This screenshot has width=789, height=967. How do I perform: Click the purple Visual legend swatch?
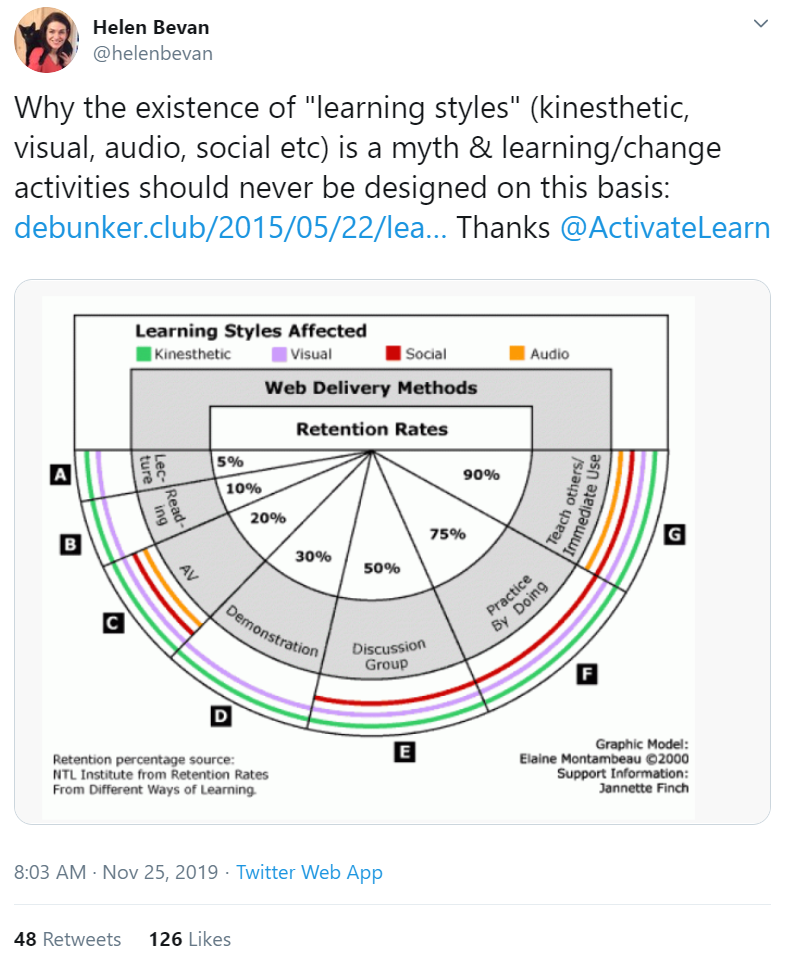[x=279, y=354]
